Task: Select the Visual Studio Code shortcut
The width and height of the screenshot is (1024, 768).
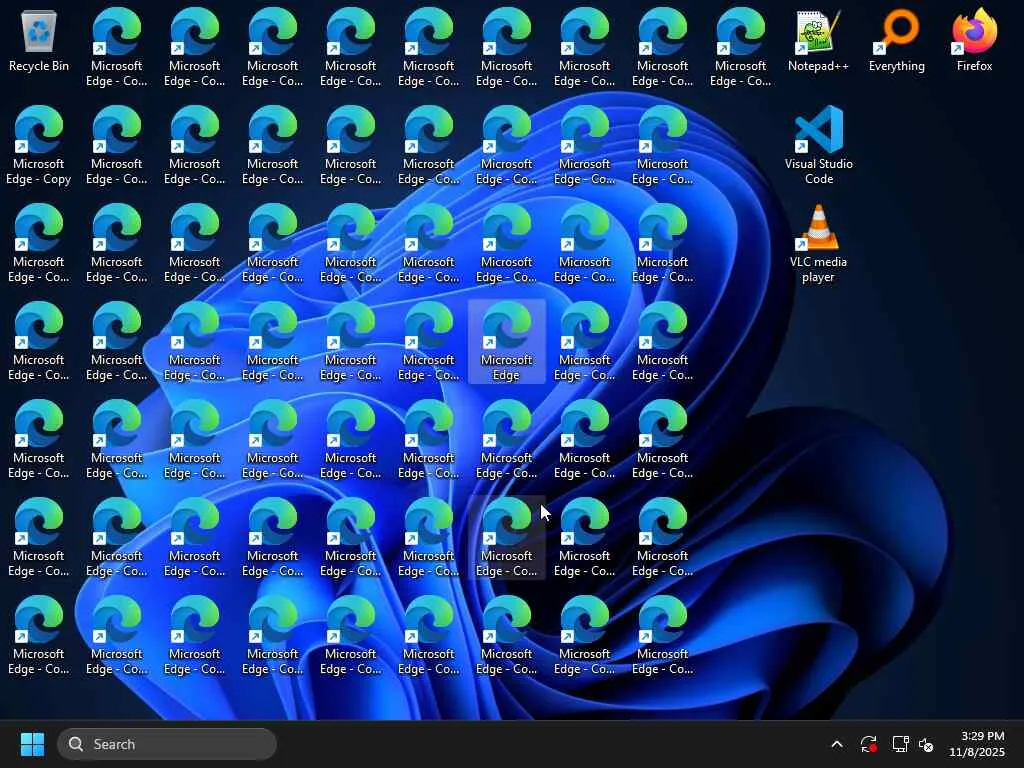Action: (x=818, y=145)
